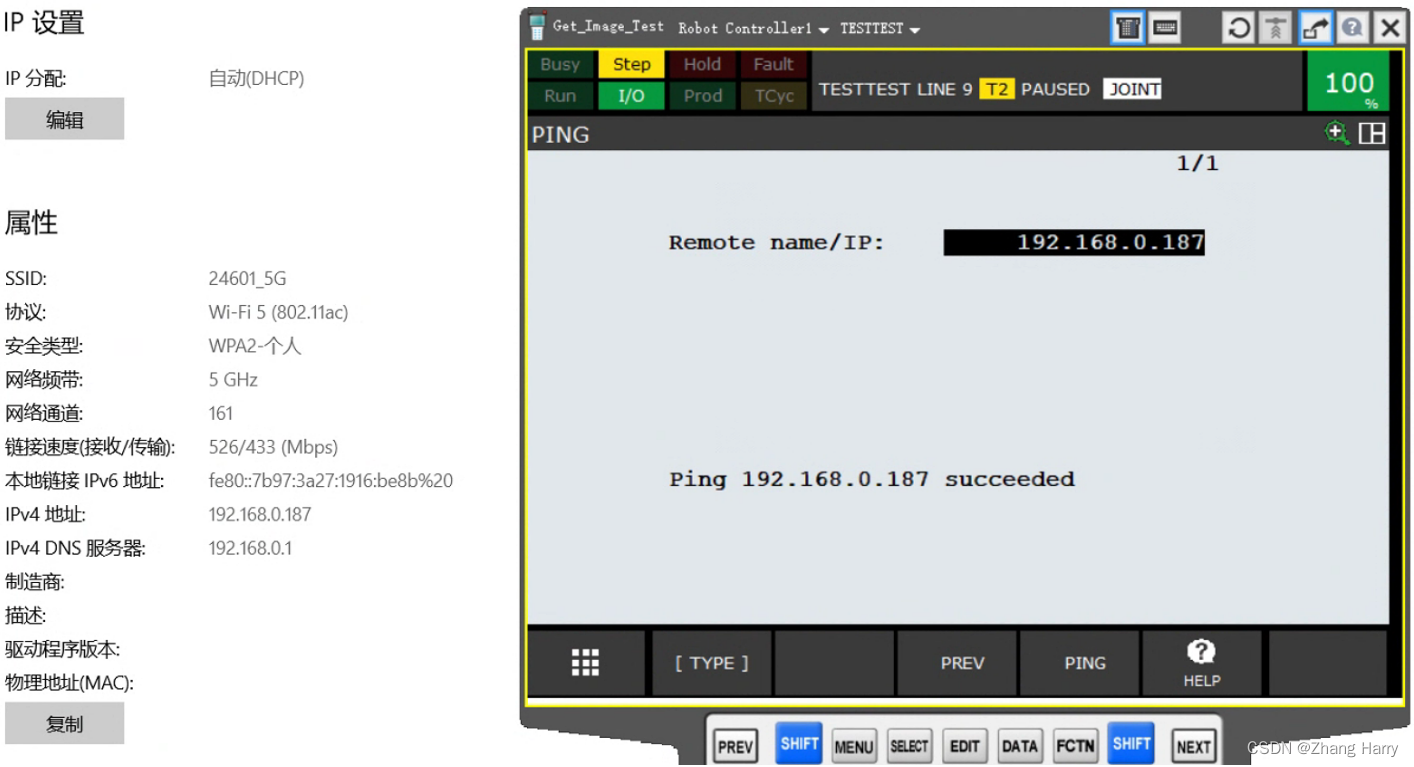Click the 自动(DHCP) value

point(256,78)
